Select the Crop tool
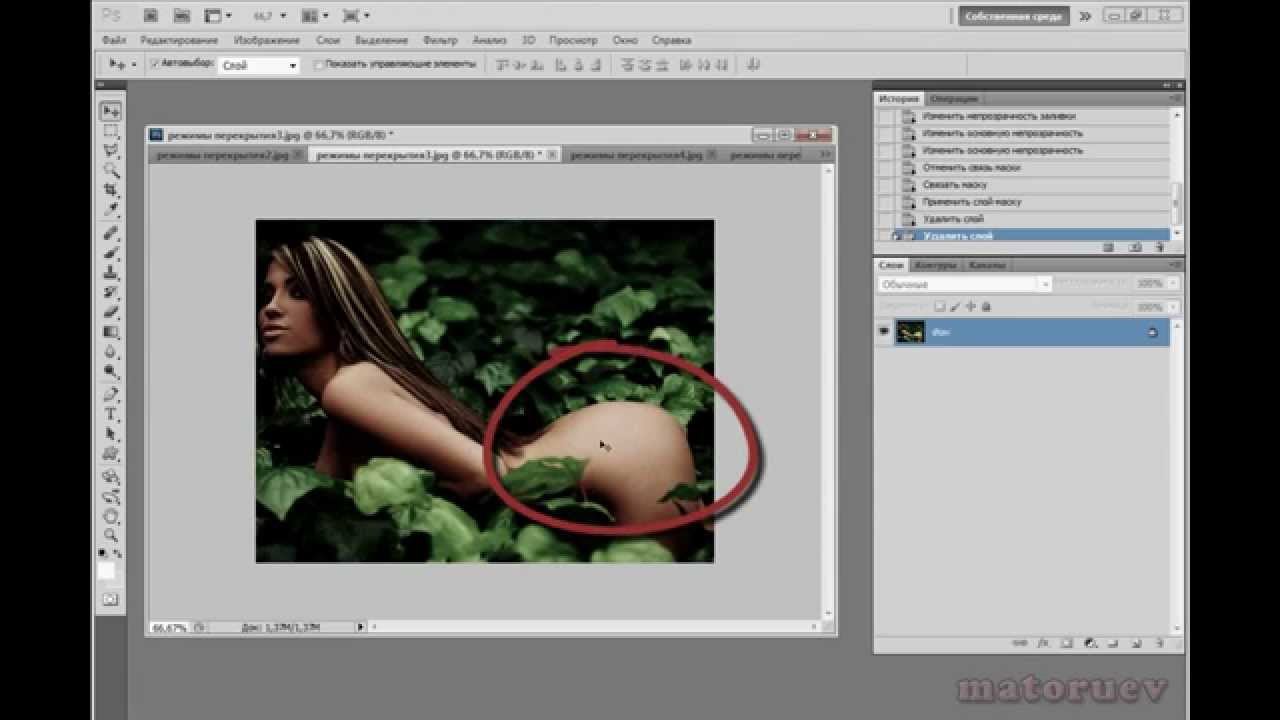 coord(111,190)
